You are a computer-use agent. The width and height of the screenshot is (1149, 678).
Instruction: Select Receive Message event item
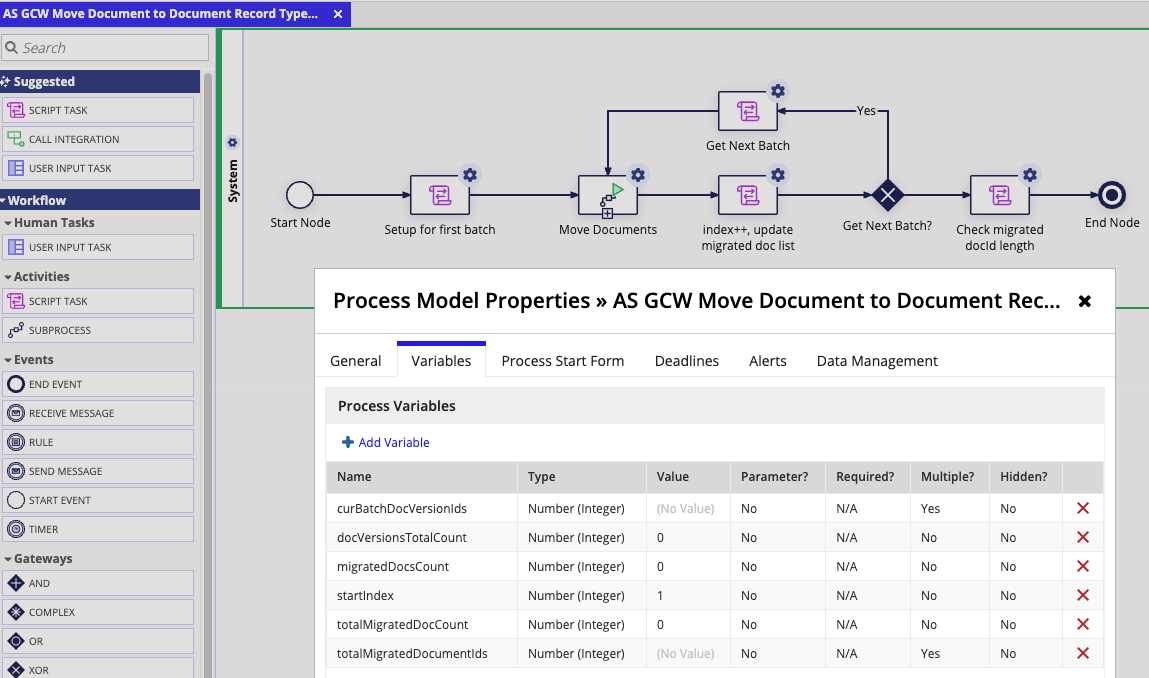tap(98, 413)
